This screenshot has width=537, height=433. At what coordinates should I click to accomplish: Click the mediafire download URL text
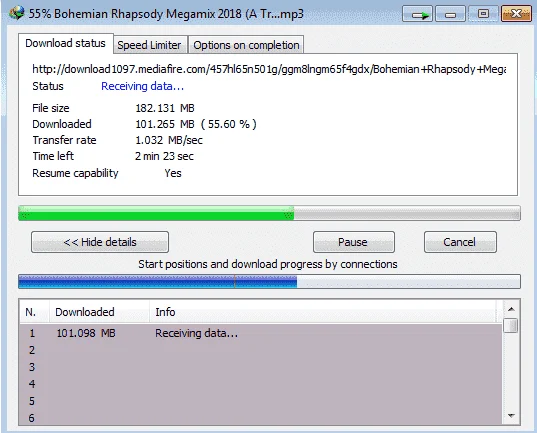pos(269,70)
